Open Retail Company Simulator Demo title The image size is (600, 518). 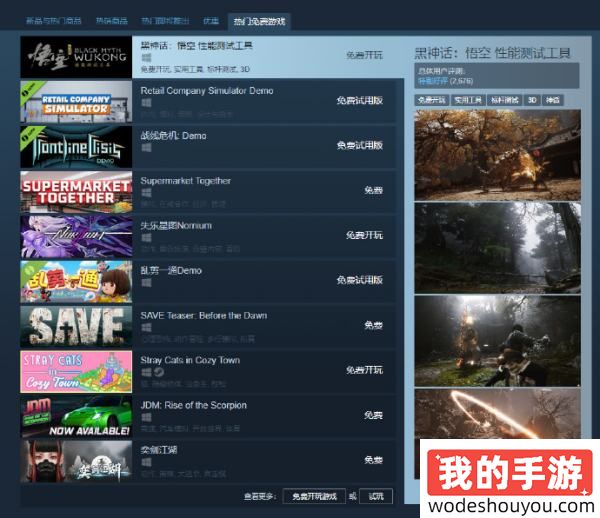(x=207, y=91)
